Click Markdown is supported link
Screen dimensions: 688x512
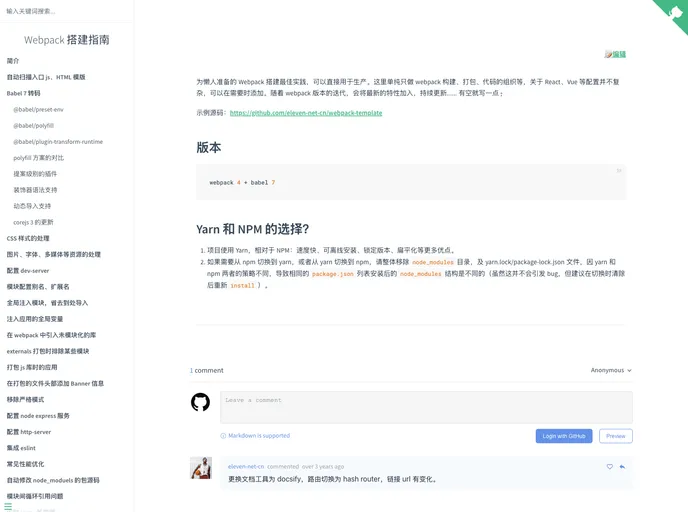[259, 436]
